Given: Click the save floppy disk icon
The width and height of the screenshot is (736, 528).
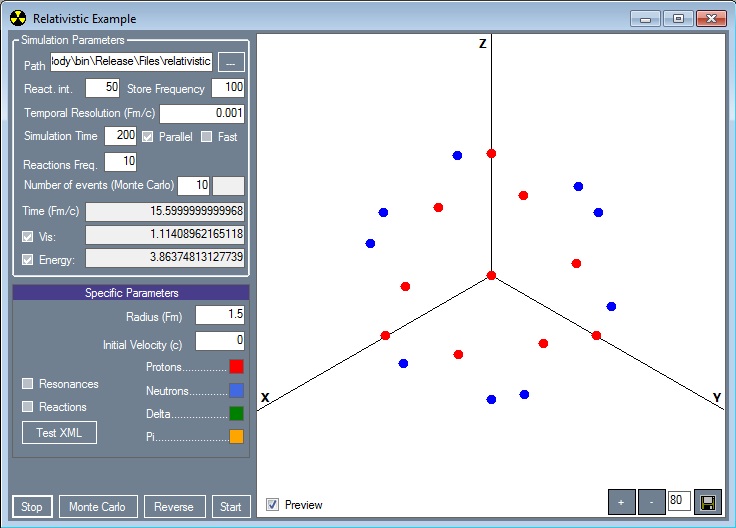Looking at the screenshot, I should click(x=707, y=502).
